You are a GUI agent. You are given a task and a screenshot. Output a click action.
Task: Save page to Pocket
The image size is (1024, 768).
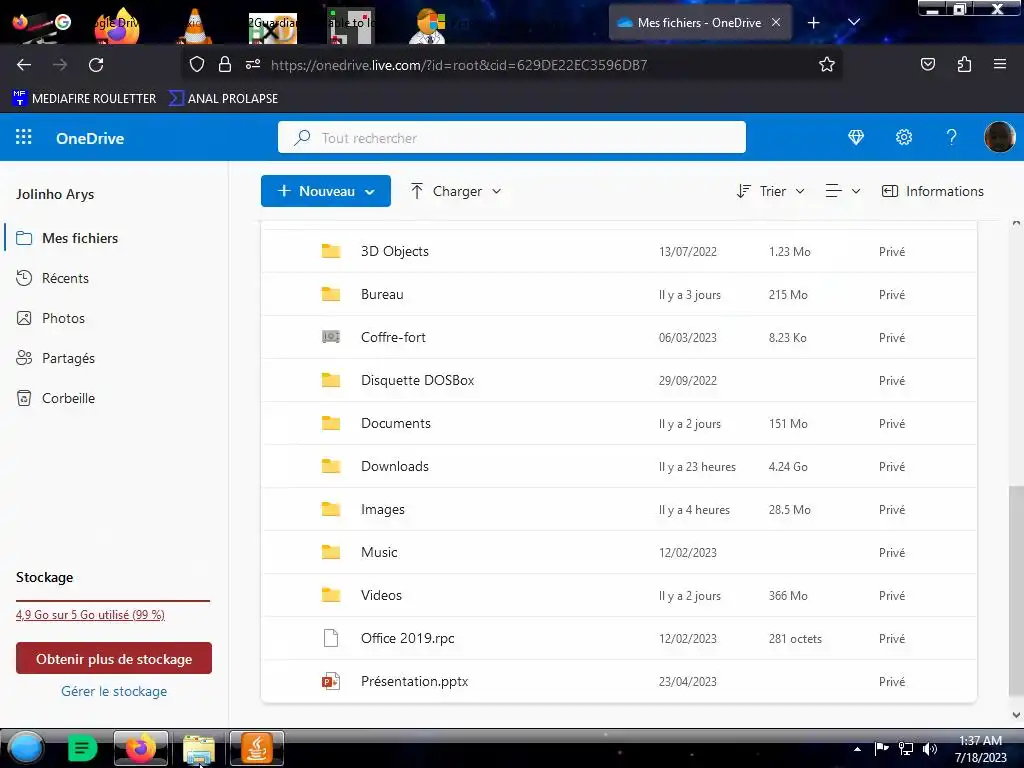928,65
